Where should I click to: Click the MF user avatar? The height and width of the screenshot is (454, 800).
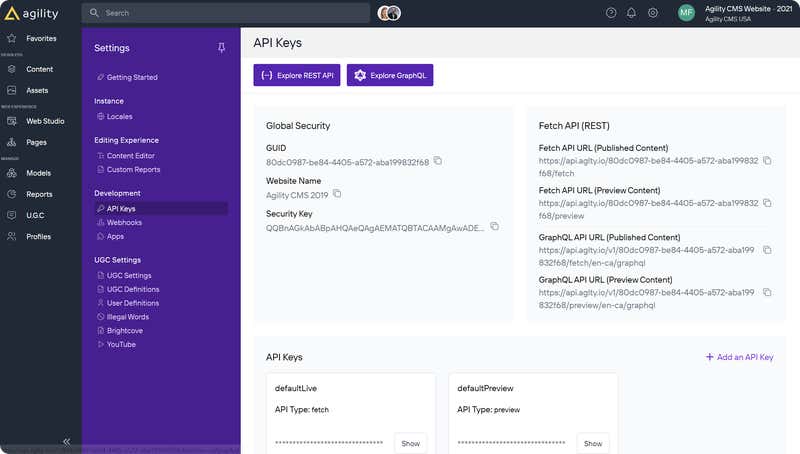(x=686, y=13)
